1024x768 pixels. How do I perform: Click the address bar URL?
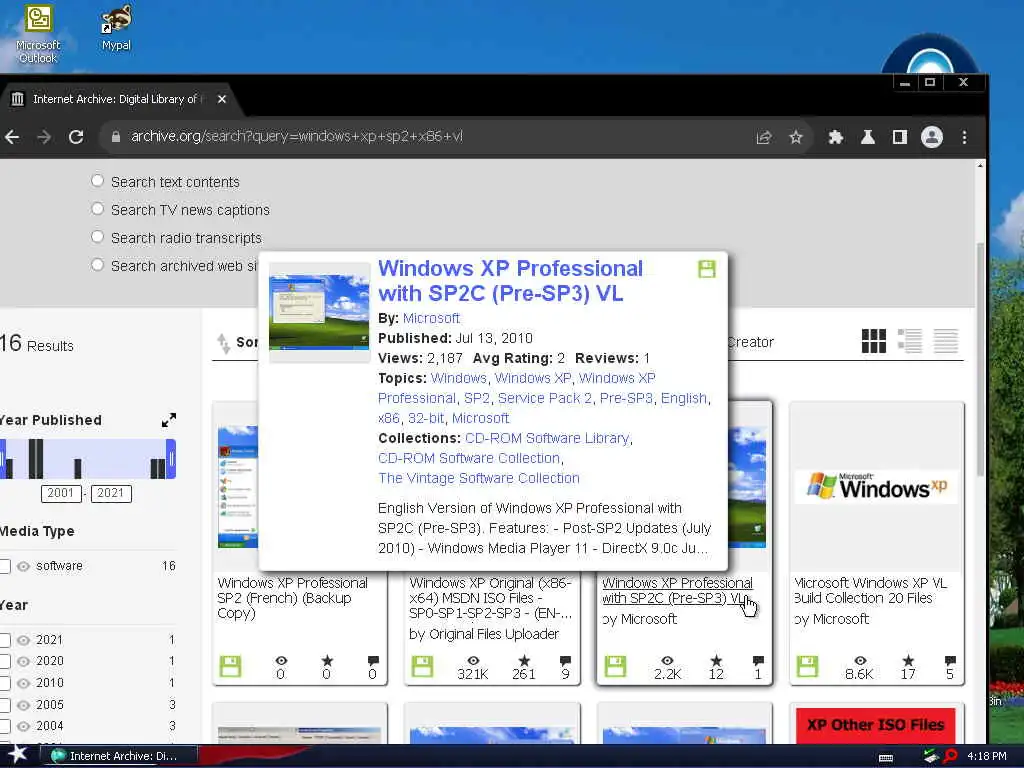click(x=296, y=136)
